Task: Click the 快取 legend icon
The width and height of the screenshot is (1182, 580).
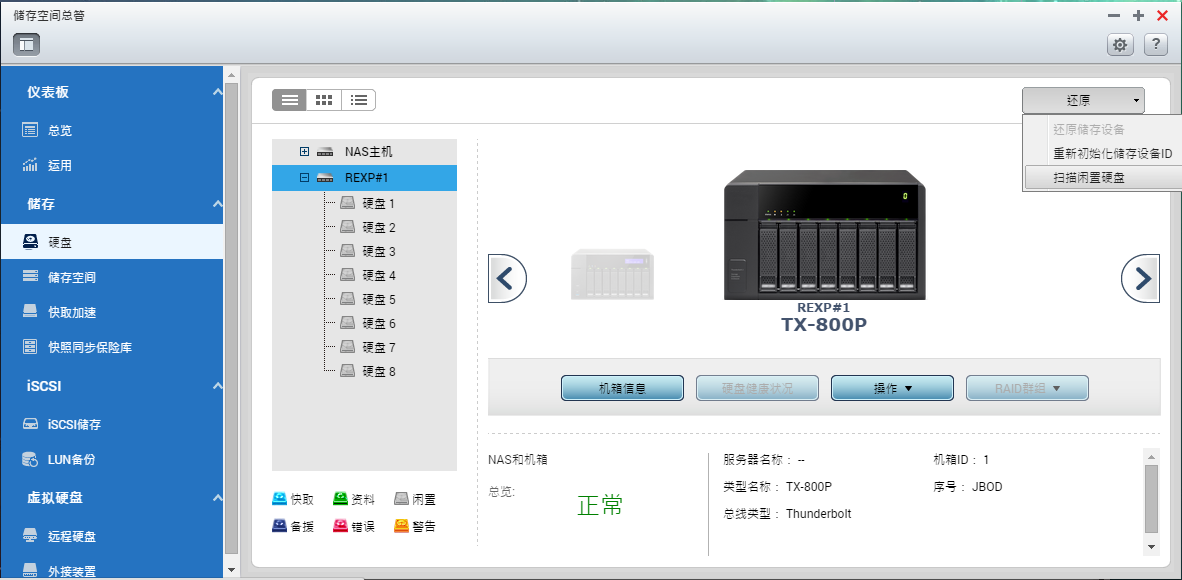Action: pos(280,499)
